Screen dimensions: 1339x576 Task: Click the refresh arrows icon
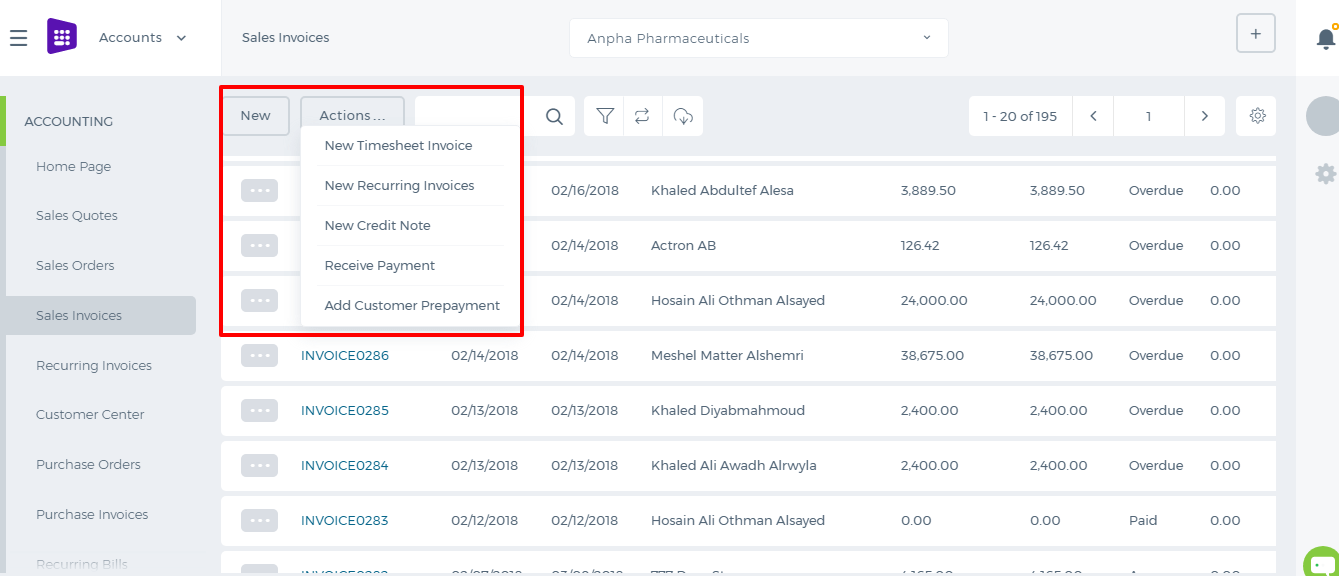(x=642, y=116)
